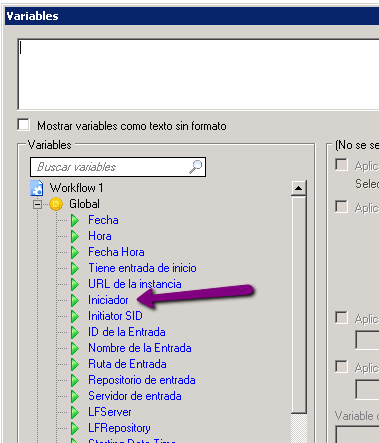379x443 pixels.
Task: Click the arrow icon beside Servidor de entrada
Action: (x=75, y=396)
